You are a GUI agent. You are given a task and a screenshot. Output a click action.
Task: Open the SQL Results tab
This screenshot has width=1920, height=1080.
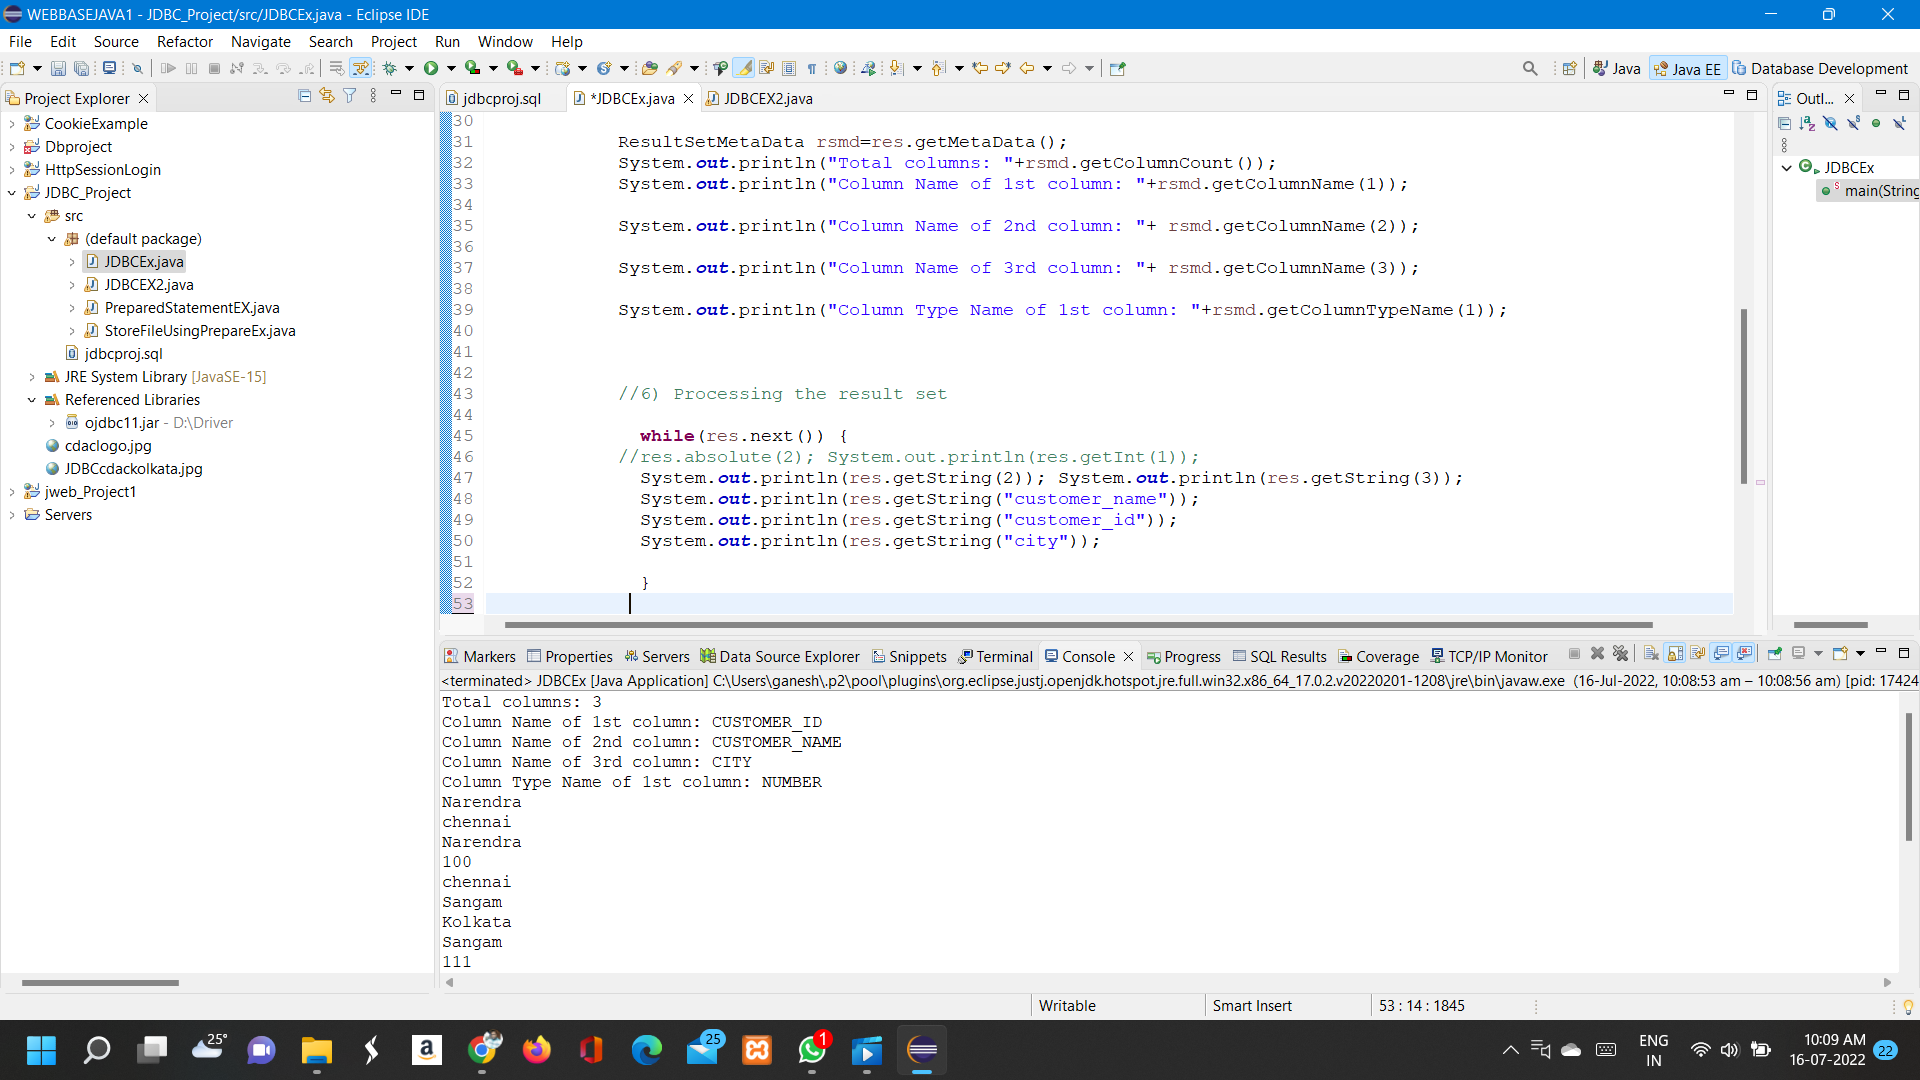[1279, 656]
